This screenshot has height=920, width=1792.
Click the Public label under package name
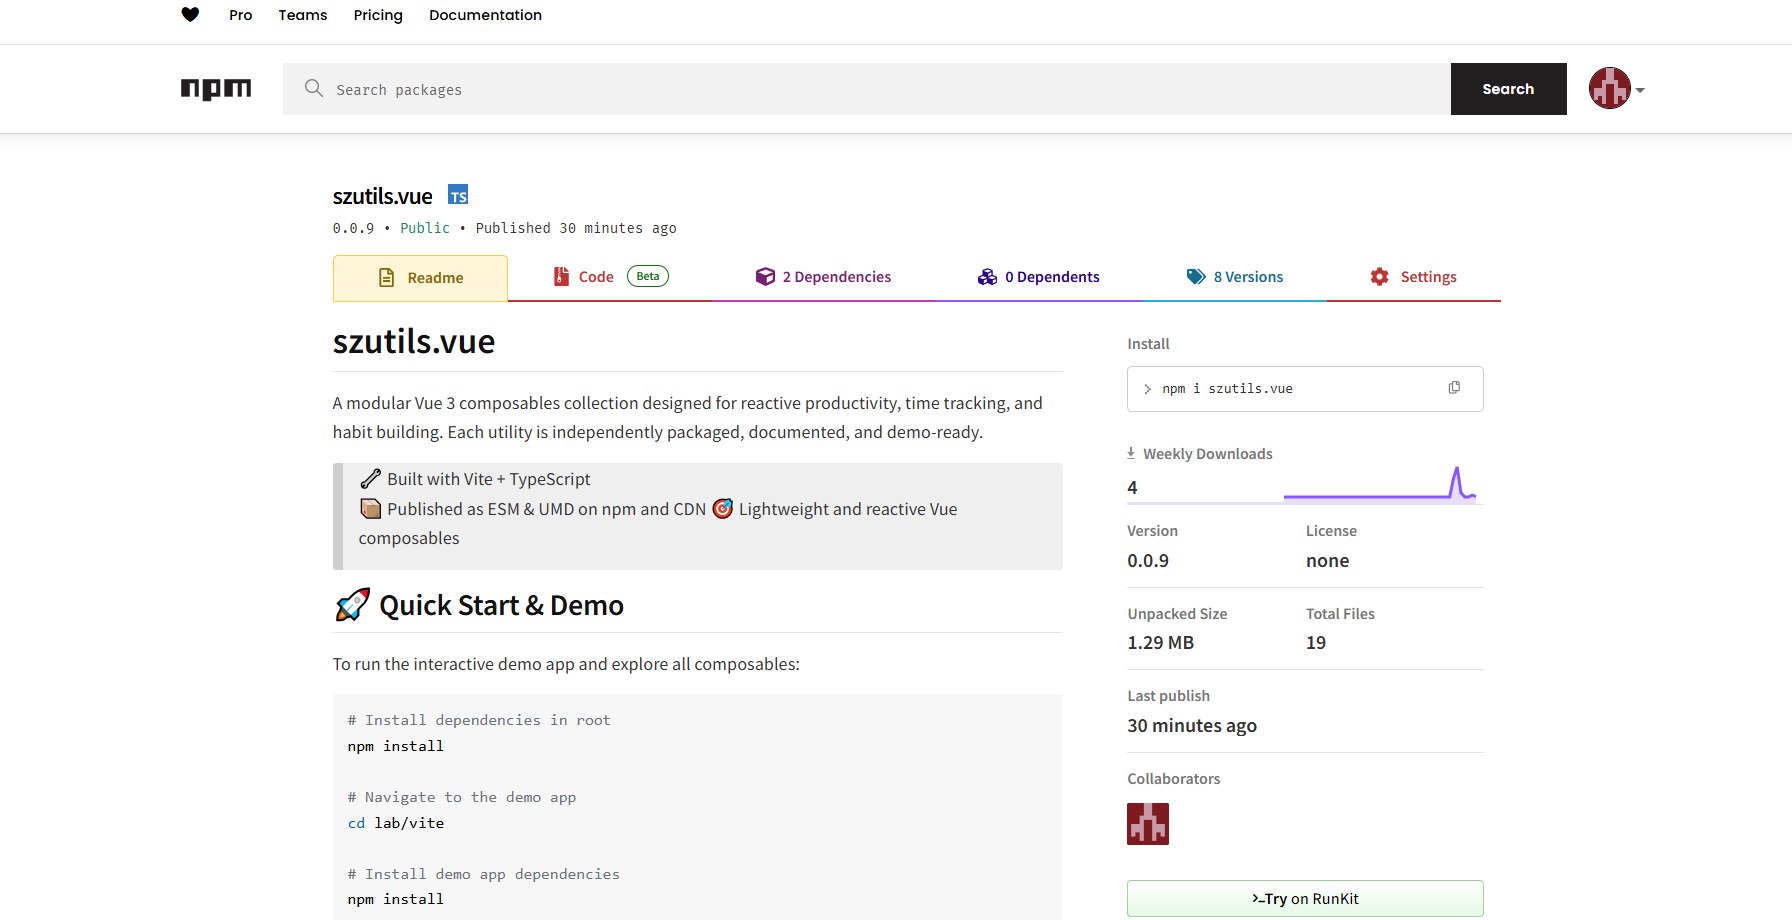point(425,228)
